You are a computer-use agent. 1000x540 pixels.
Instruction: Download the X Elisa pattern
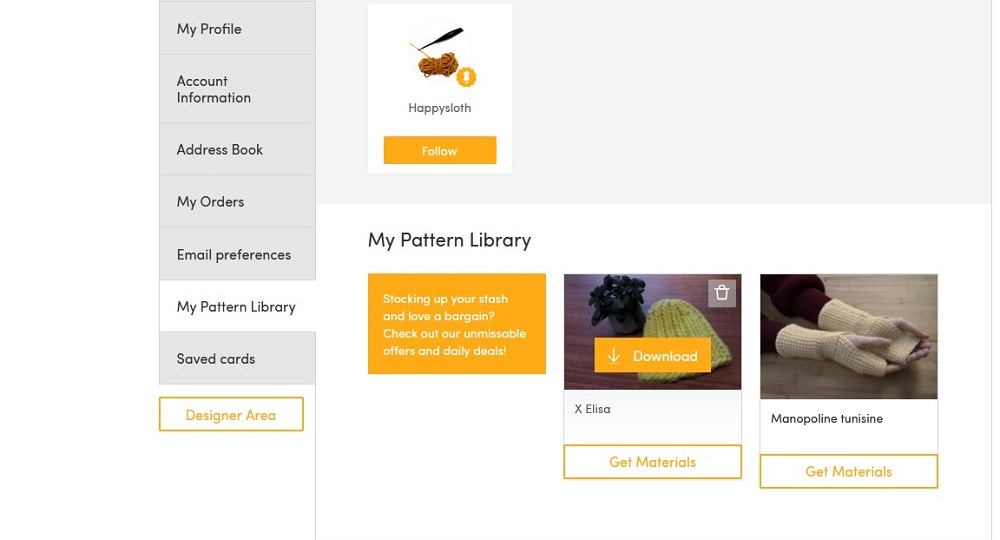(652, 356)
